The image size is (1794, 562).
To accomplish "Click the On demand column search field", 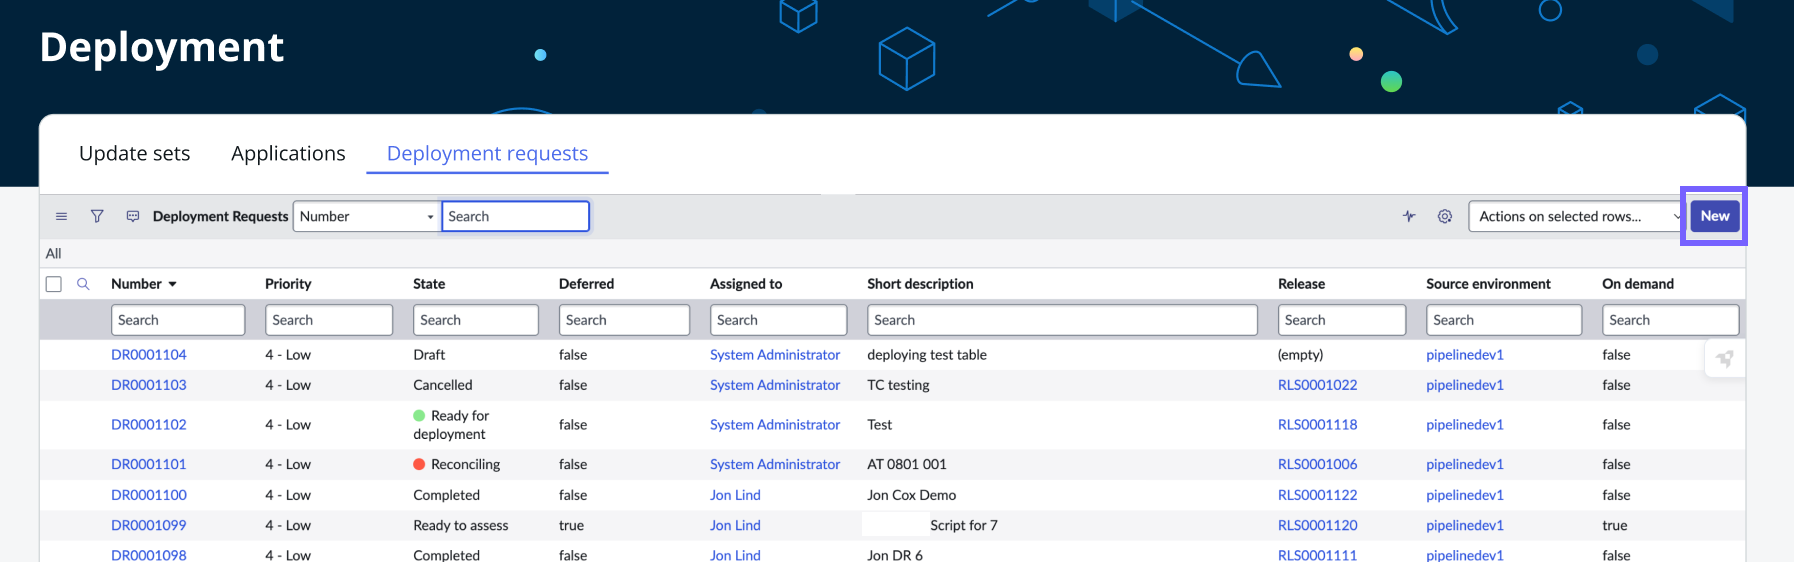I will [1670, 320].
